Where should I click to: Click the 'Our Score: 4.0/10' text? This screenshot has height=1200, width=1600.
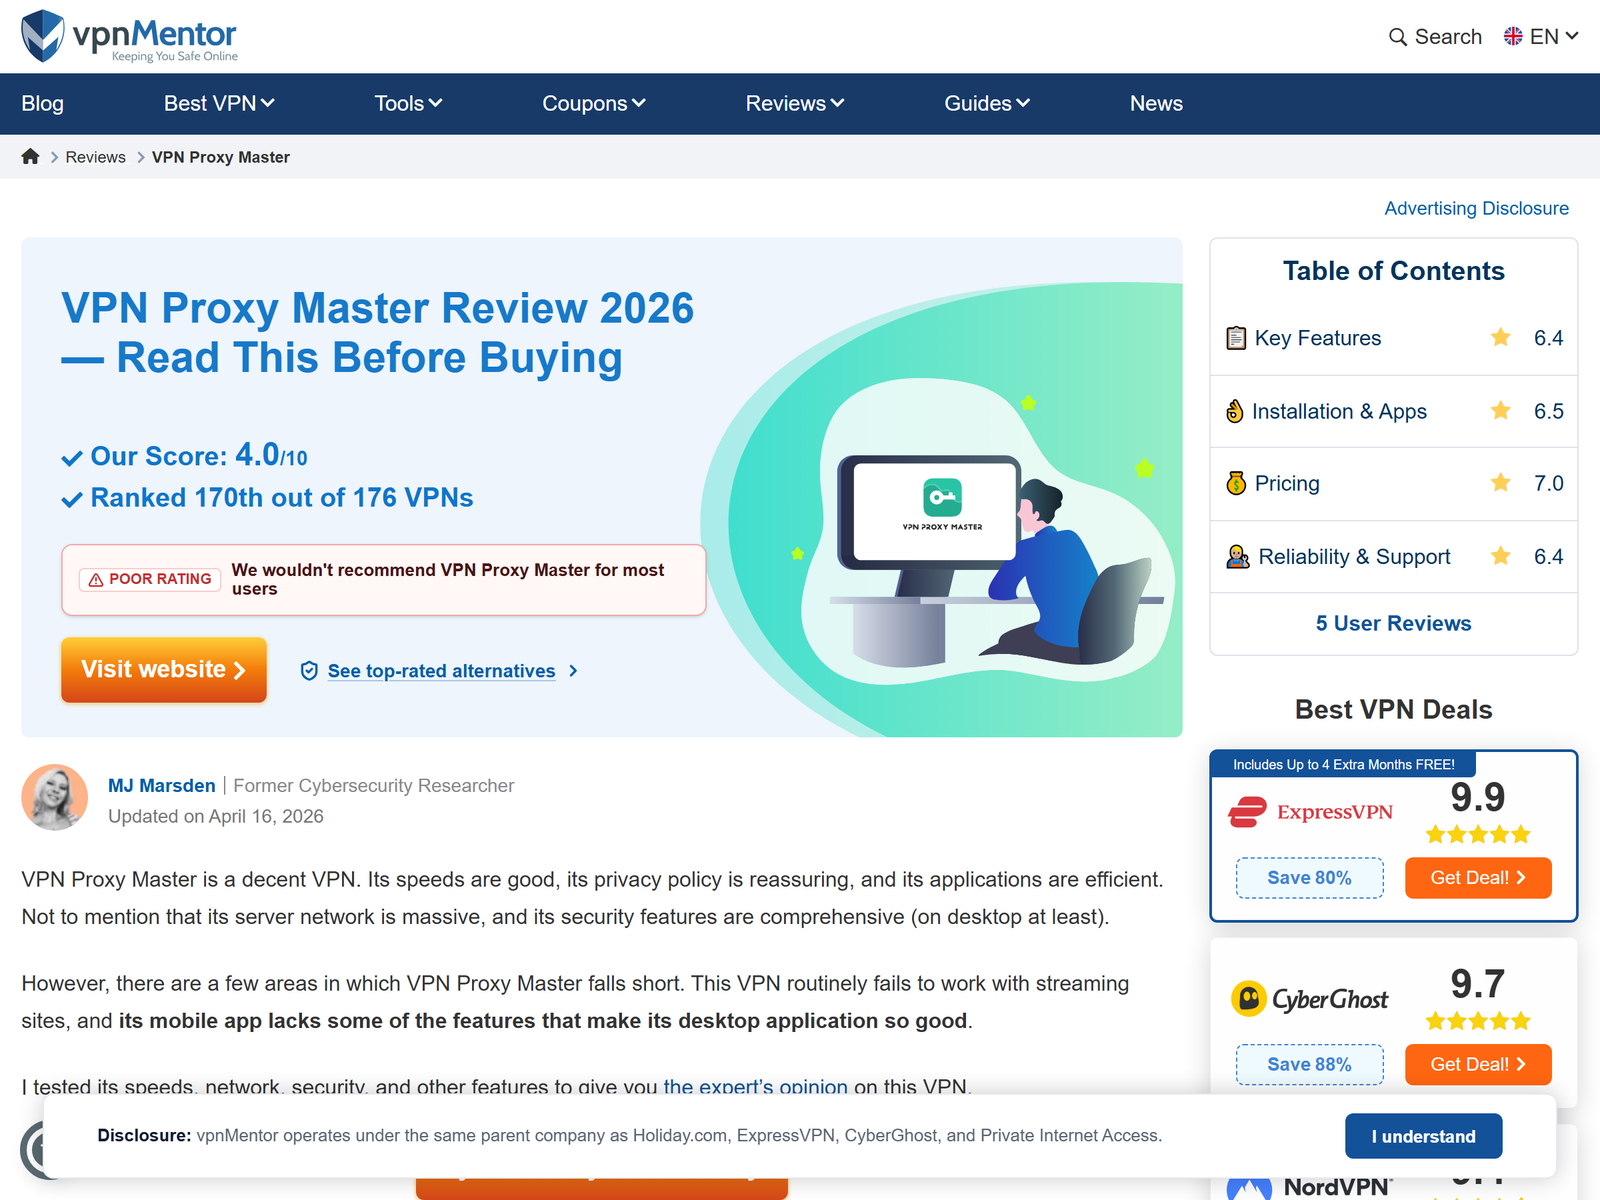point(199,456)
